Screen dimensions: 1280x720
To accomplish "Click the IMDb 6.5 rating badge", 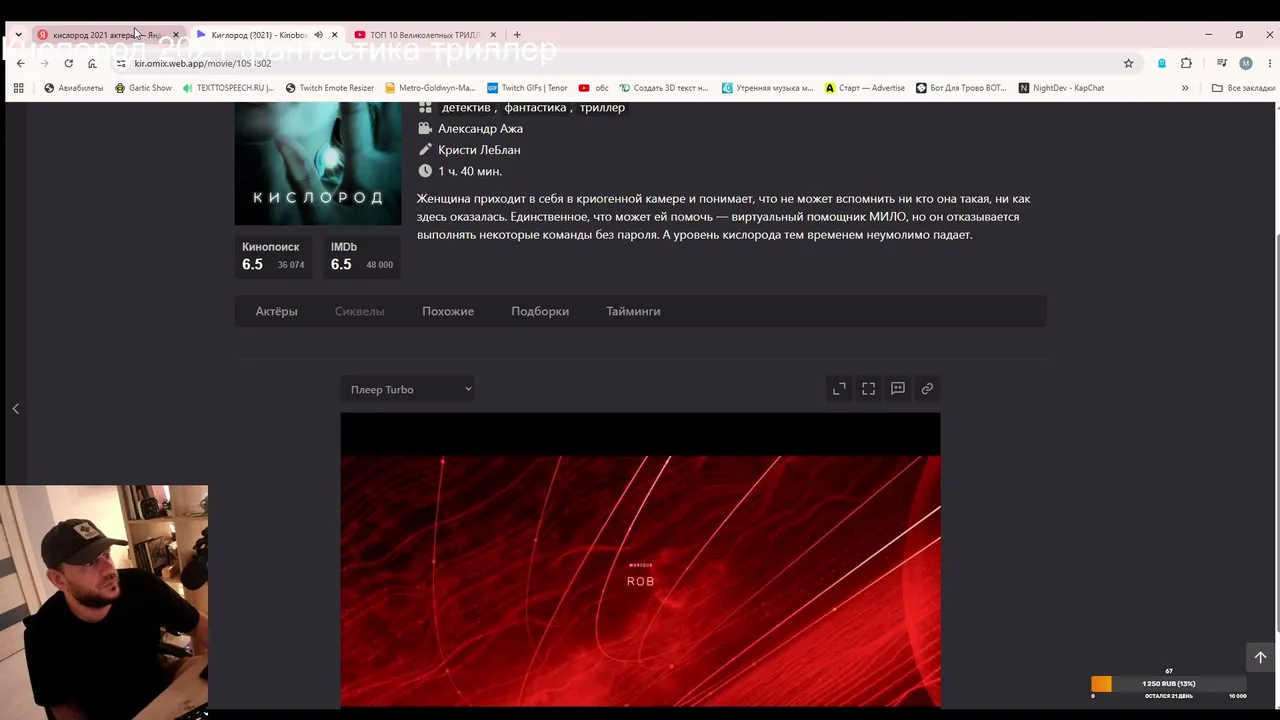I will [x=362, y=256].
